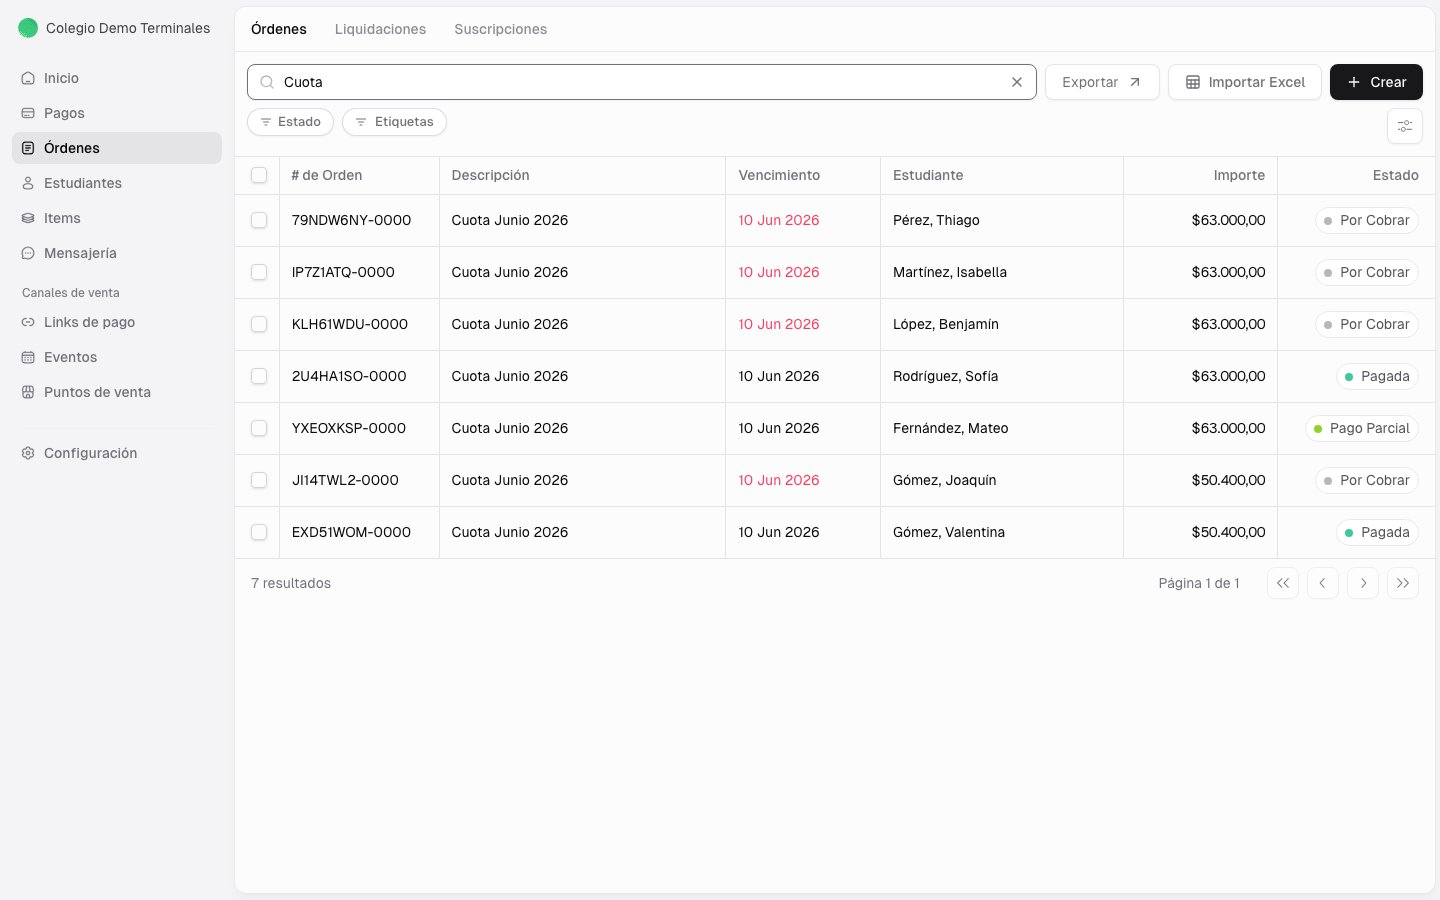The width and height of the screenshot is (1440, 900).
Task: Go to first page with double-left chevron
Action: pyautogui.click(x=1283, y=583)
